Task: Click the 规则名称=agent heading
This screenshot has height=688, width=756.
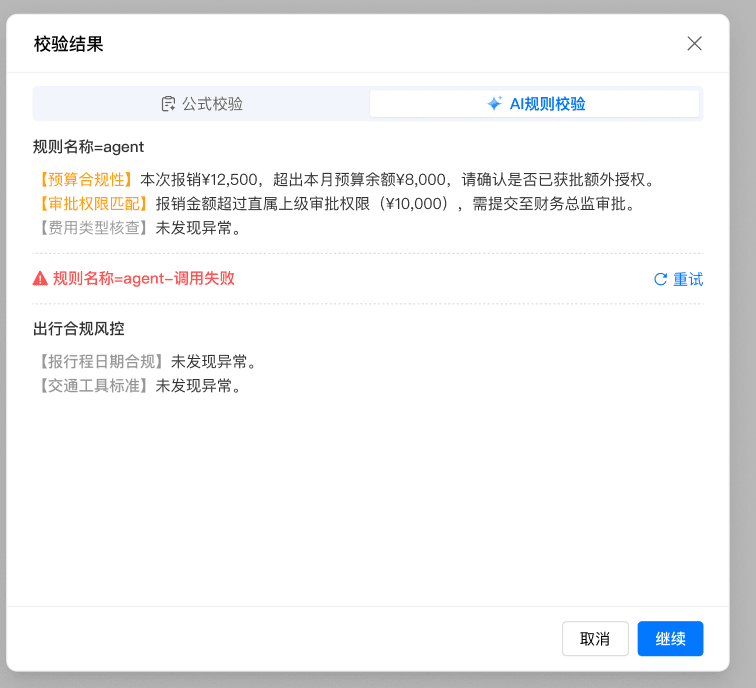Action: pos(88,147)
